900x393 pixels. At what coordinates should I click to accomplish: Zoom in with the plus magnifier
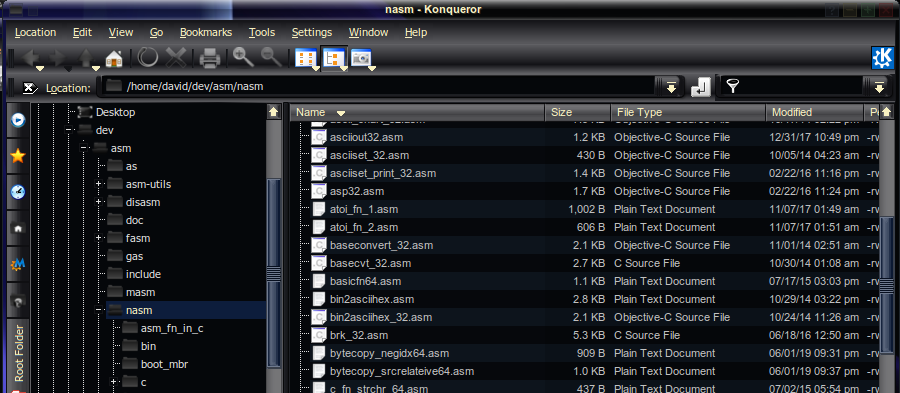243,57
